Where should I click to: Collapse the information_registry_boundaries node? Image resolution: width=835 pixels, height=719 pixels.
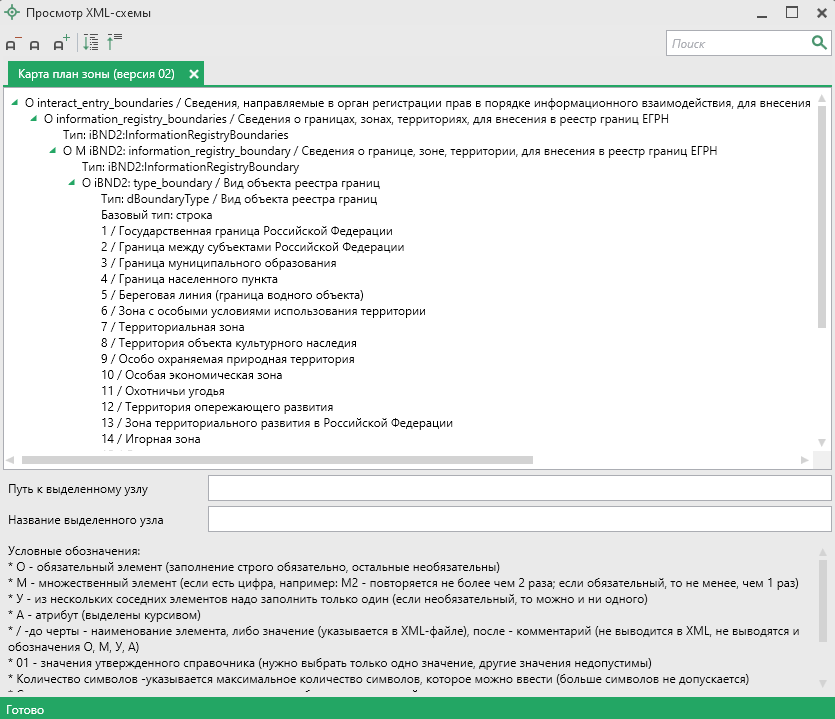click(x=33, y=119)
